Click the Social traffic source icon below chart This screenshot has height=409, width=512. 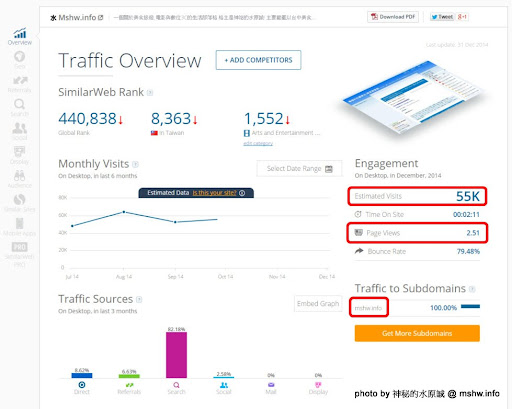click(x=224, y=385)
